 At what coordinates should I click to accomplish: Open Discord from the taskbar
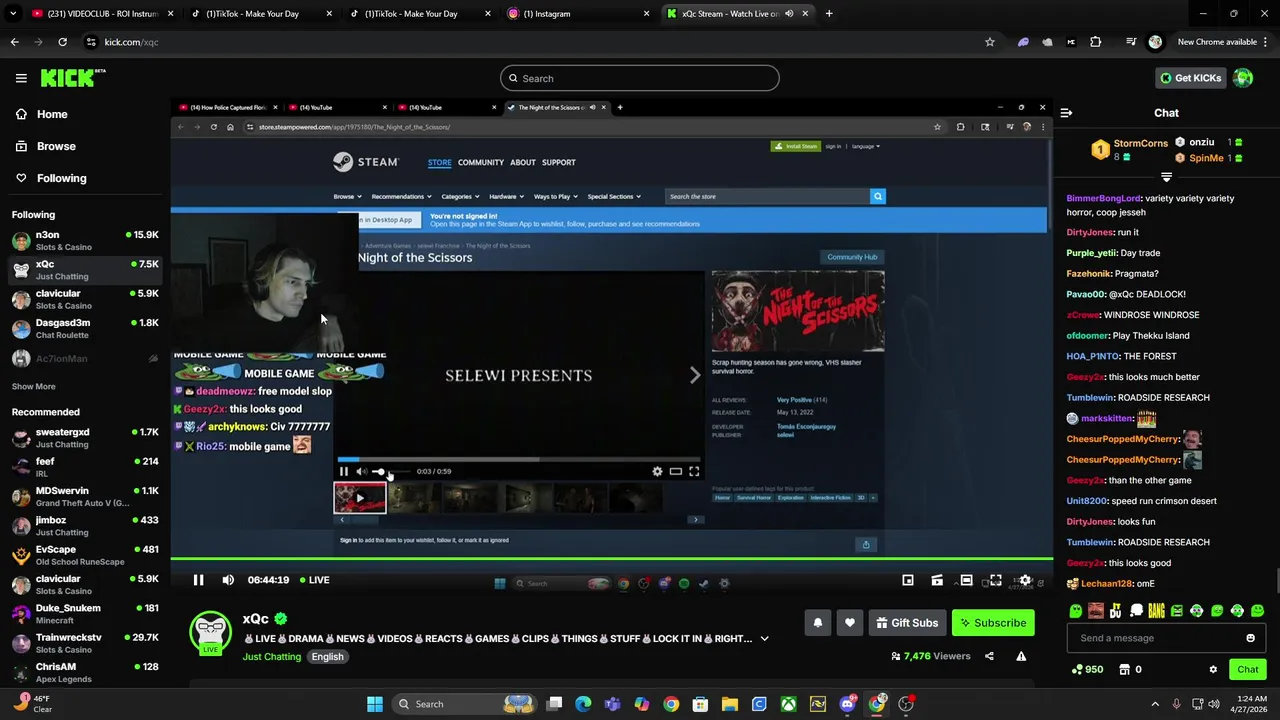click(x=847, y=704)
